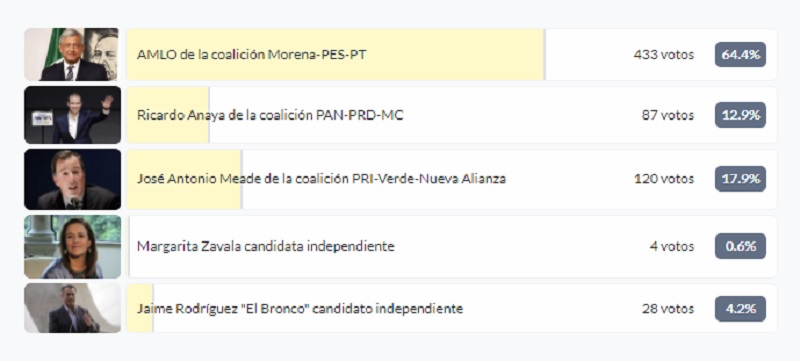Image resolution: width=800 pixels, height=361 pixels.
Task: Open the AMLO candidate photo thumbnail
Action: point(72,54)
